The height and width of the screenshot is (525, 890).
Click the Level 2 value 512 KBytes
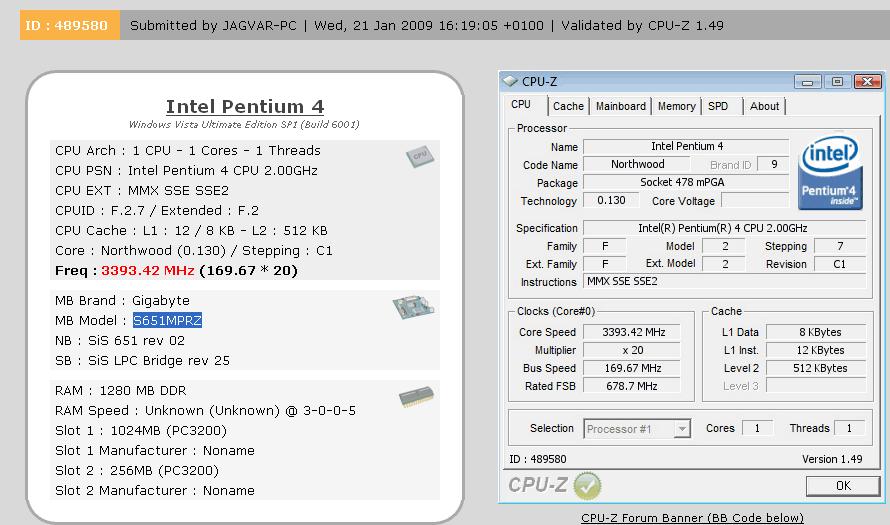816,368
